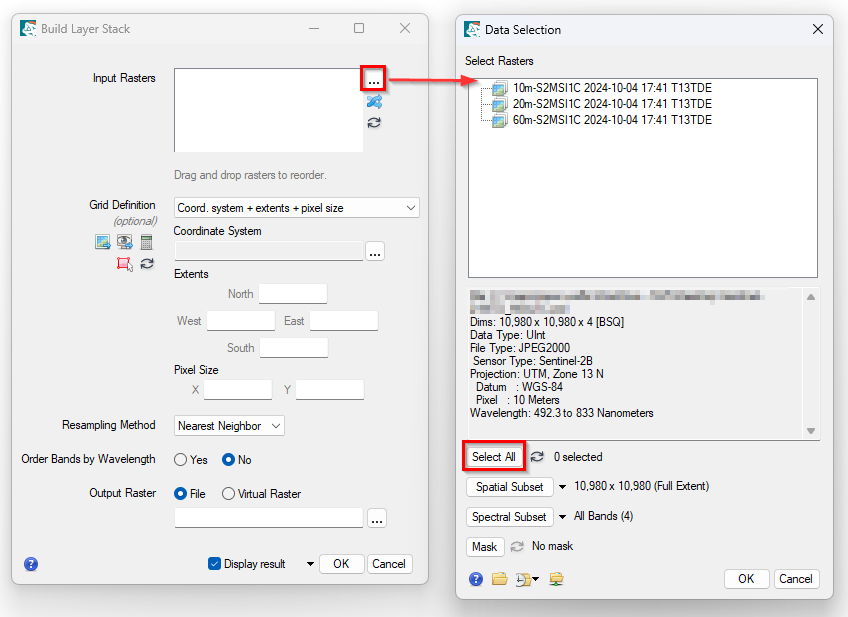848x617 pixels.
Task: Uncheck the Display result checkbox
Action: point(214,564)
